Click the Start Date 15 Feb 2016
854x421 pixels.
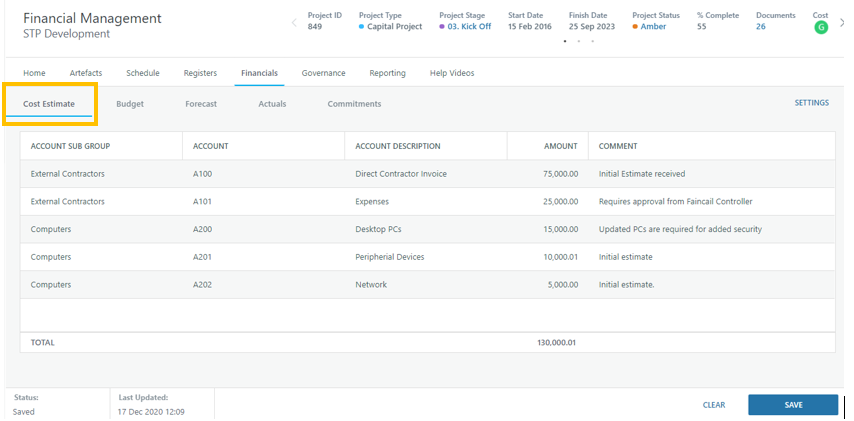[530, 26]
